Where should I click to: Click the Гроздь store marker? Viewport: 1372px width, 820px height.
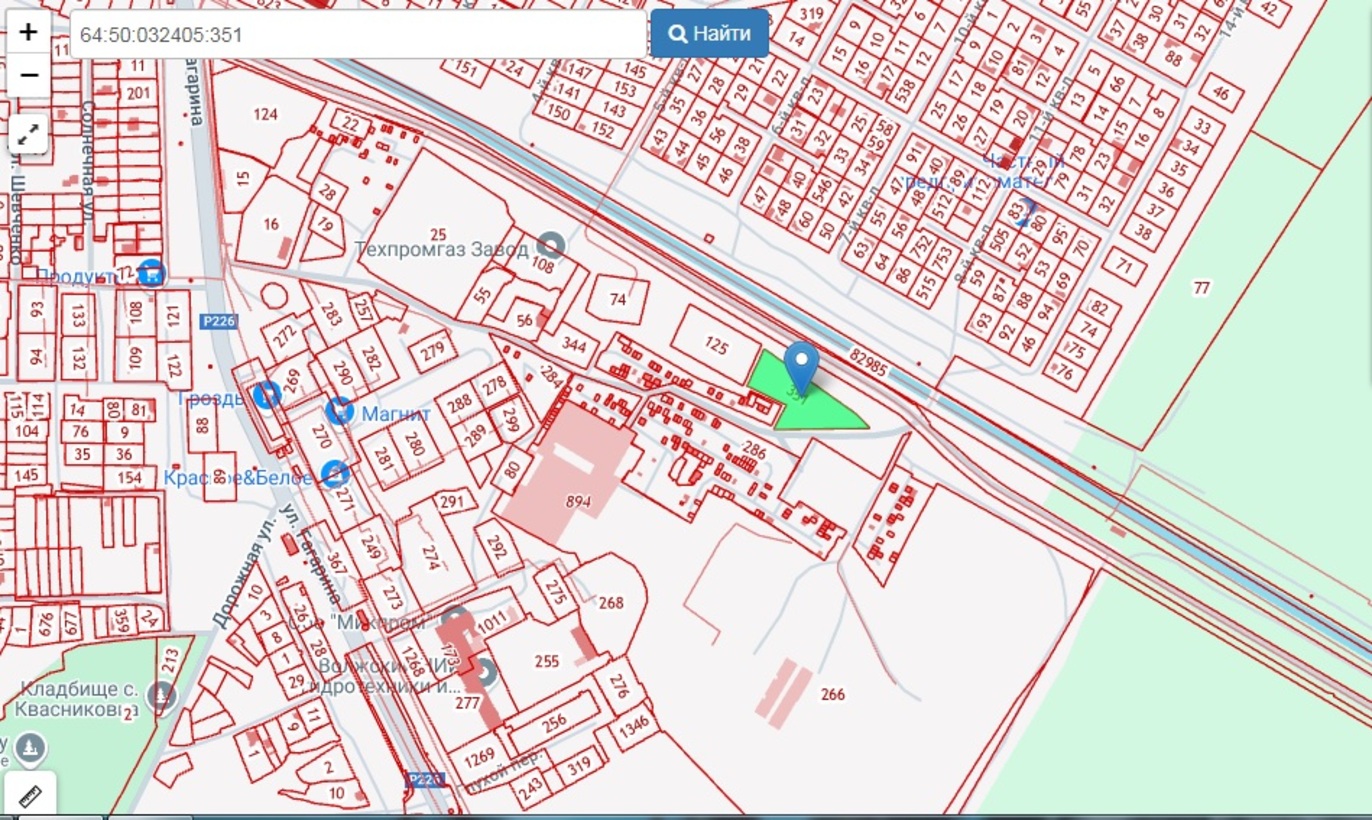(x=266, y=395)
